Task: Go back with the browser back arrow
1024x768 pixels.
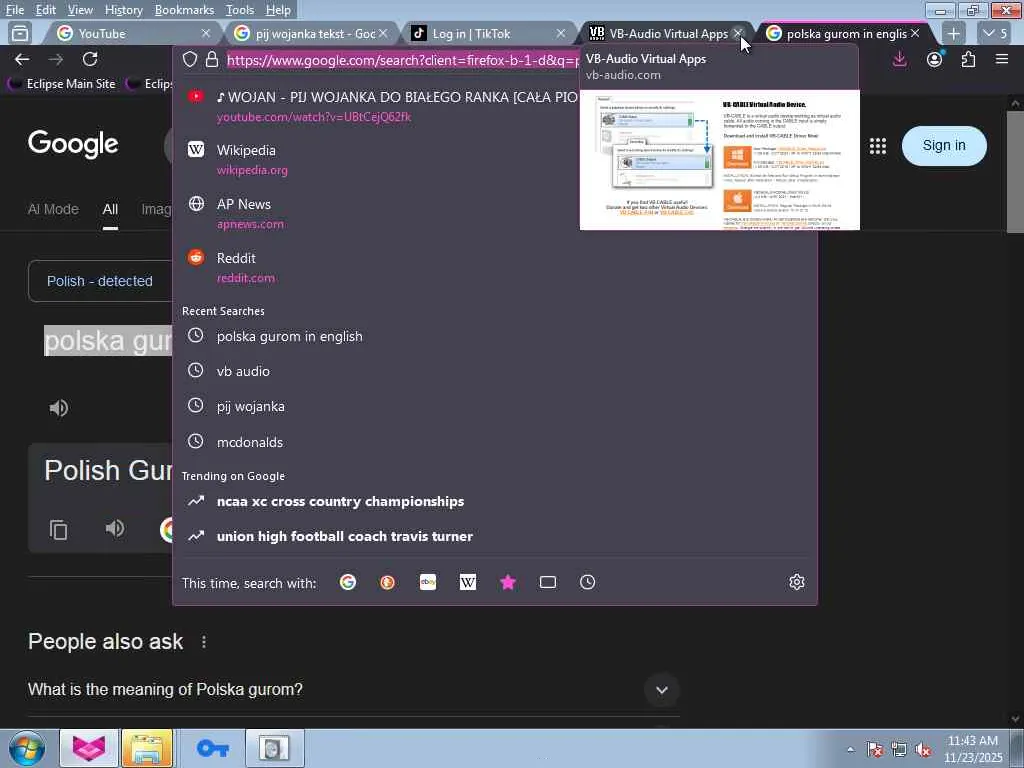Action: 22,59
